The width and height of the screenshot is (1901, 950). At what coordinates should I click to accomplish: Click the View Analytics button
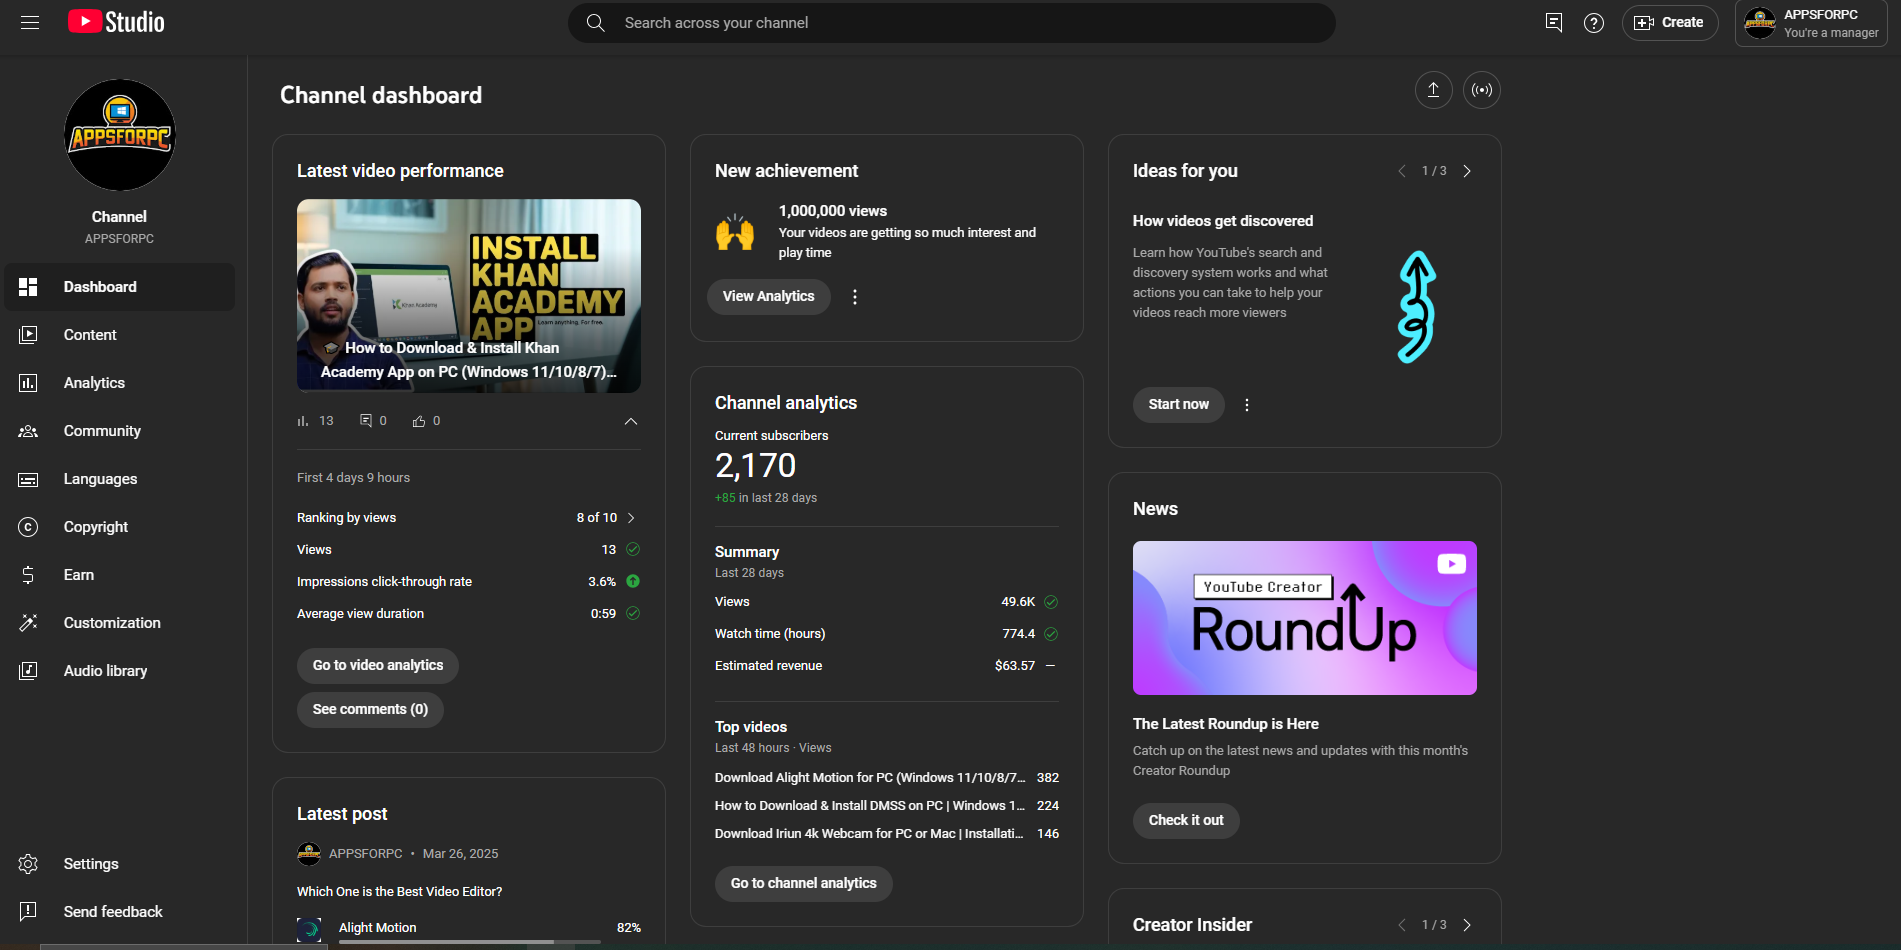tap(769, 297)
